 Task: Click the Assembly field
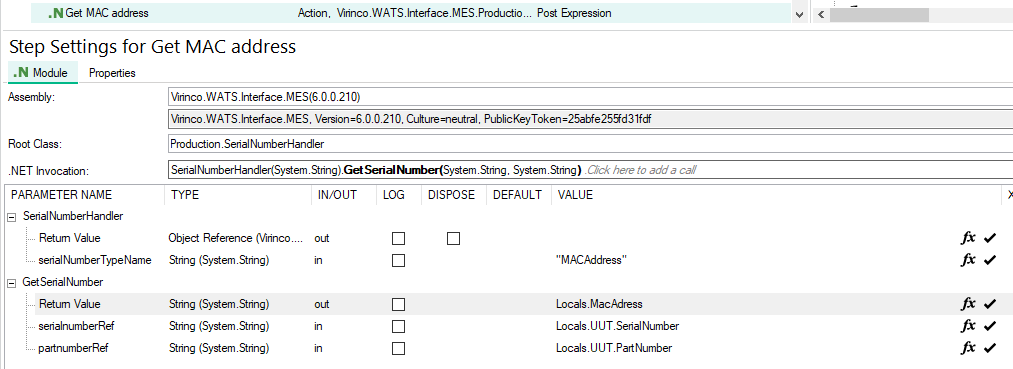pos(590,98)
